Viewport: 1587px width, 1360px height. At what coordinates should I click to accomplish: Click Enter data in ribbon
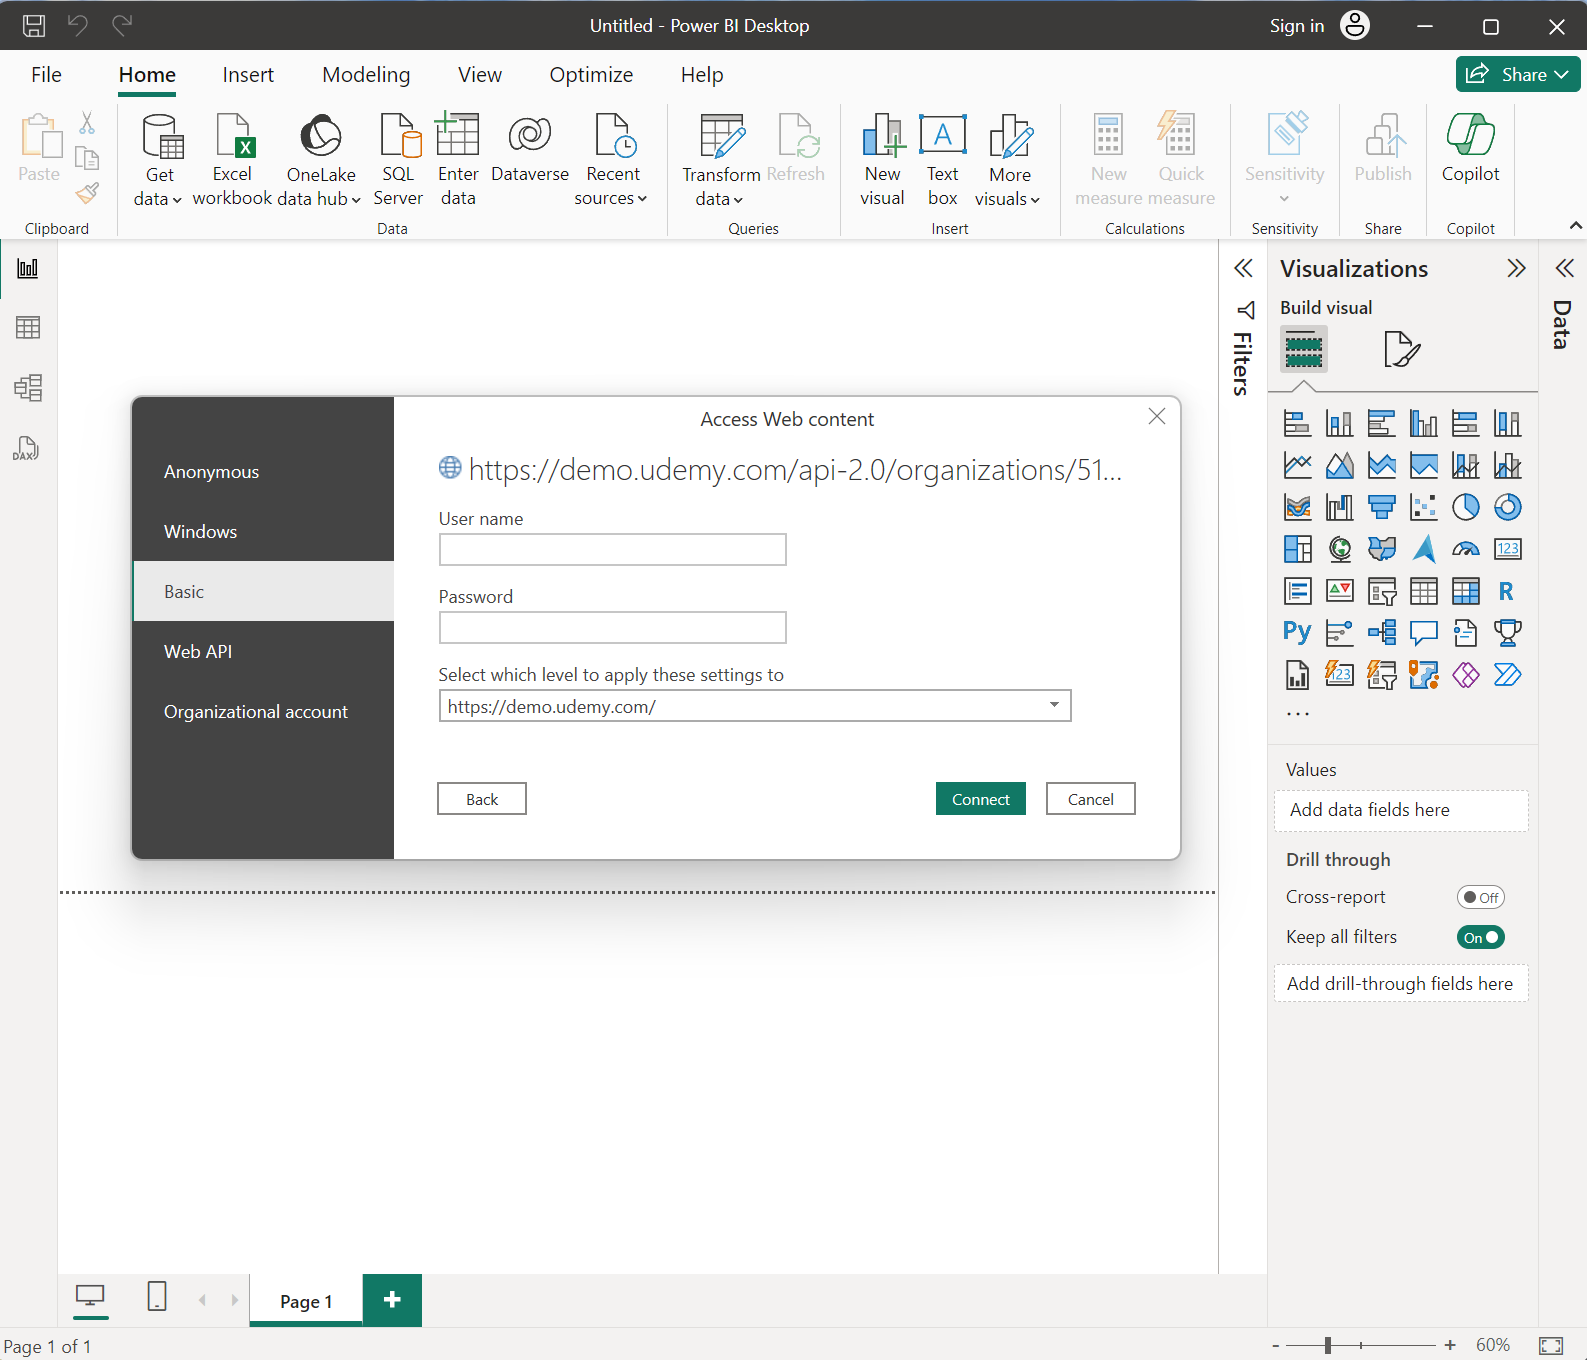point(458,160)
